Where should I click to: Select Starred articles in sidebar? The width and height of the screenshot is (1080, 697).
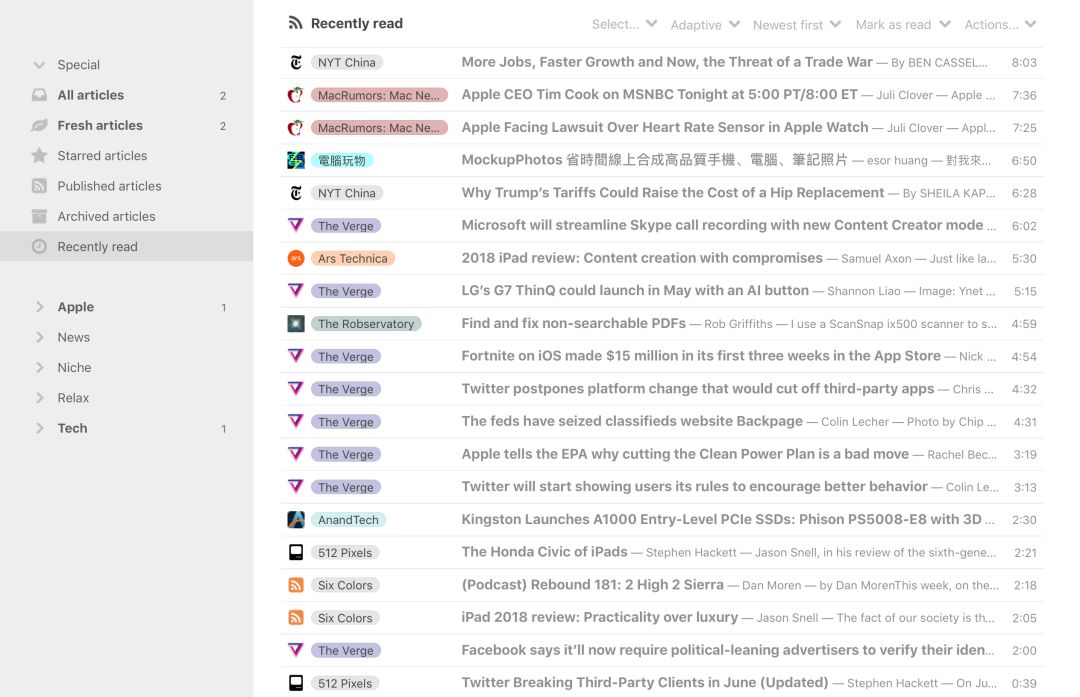tap(127, 156)
